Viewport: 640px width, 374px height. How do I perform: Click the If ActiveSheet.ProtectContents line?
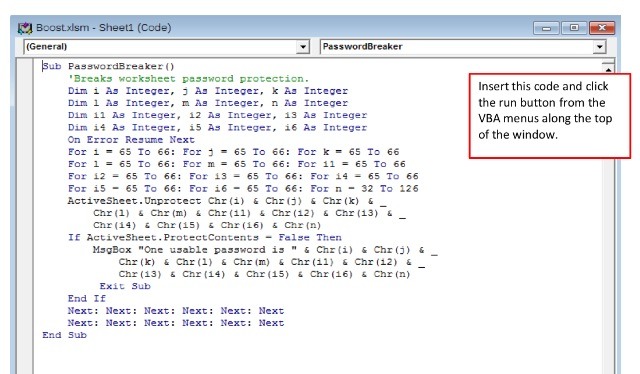(204, 237)
